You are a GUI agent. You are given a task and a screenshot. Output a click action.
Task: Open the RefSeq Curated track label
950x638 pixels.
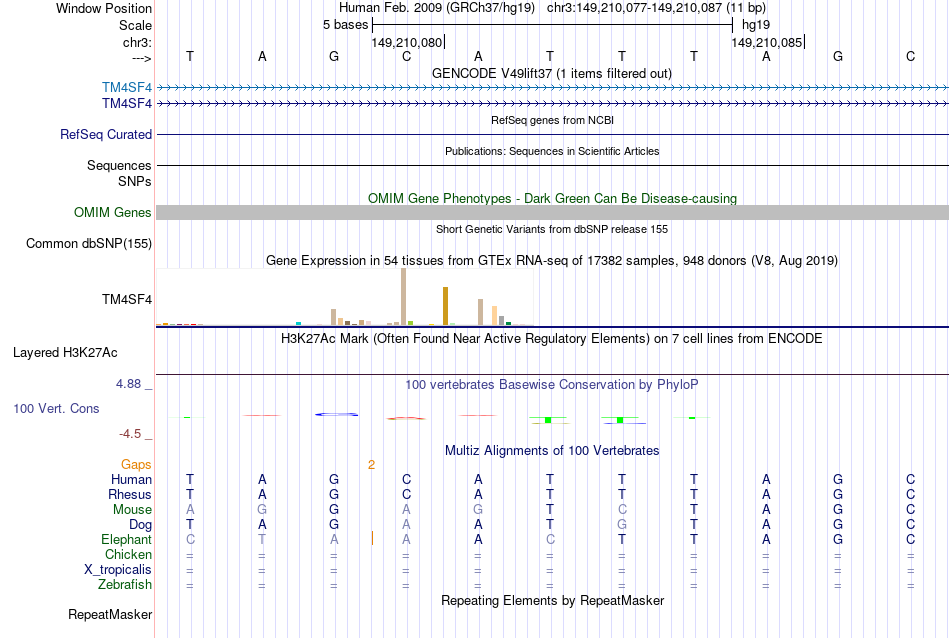[106, 135]
